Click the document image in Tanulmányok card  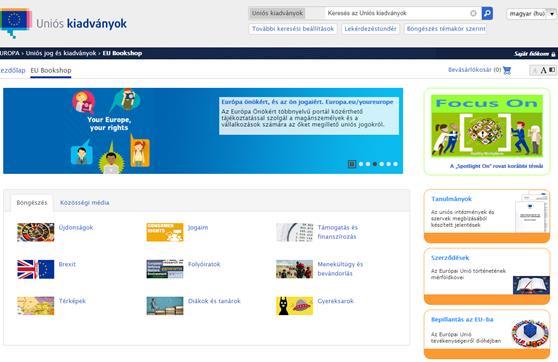pos(532,212)
